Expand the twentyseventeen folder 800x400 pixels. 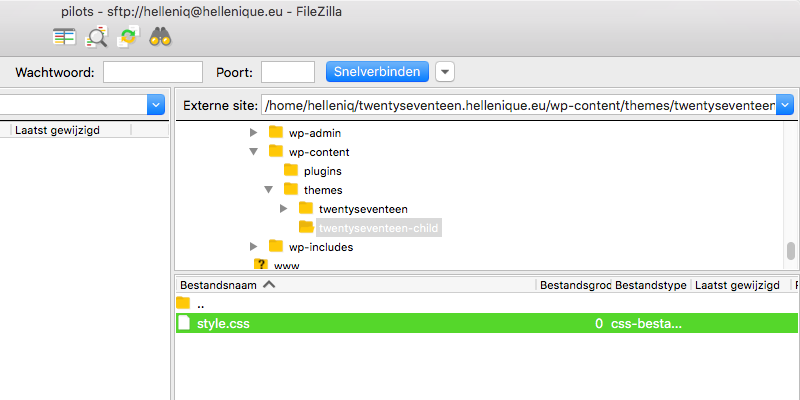point(284,209)
